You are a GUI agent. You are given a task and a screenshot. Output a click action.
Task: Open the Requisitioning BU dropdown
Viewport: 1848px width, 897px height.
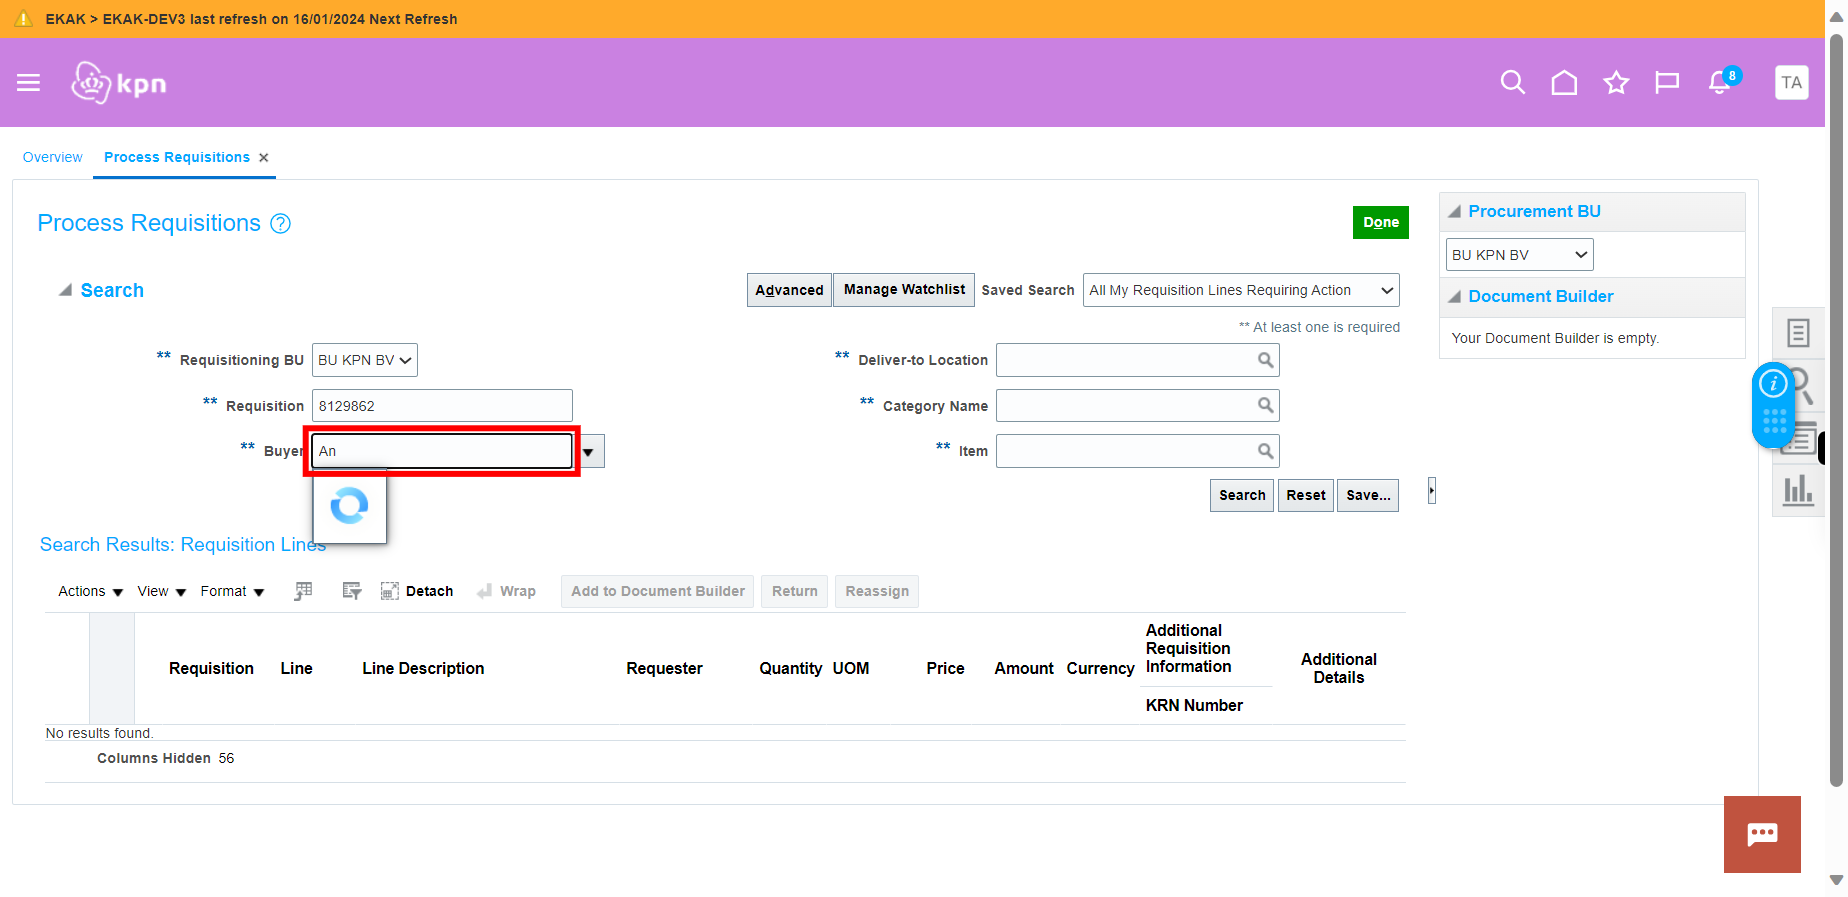point(365,360)
